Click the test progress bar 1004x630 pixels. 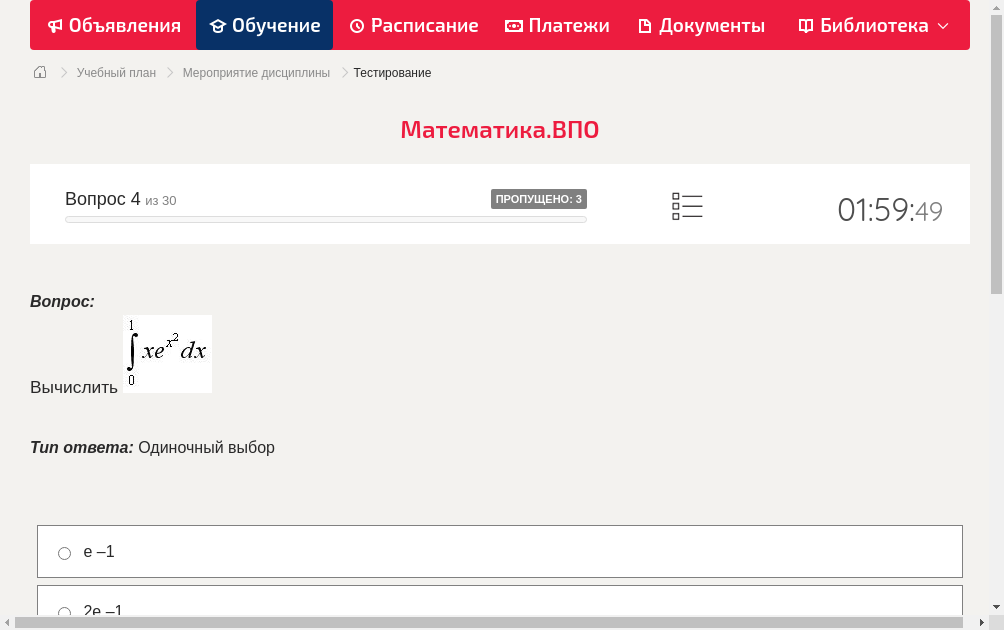coord(325,219)
